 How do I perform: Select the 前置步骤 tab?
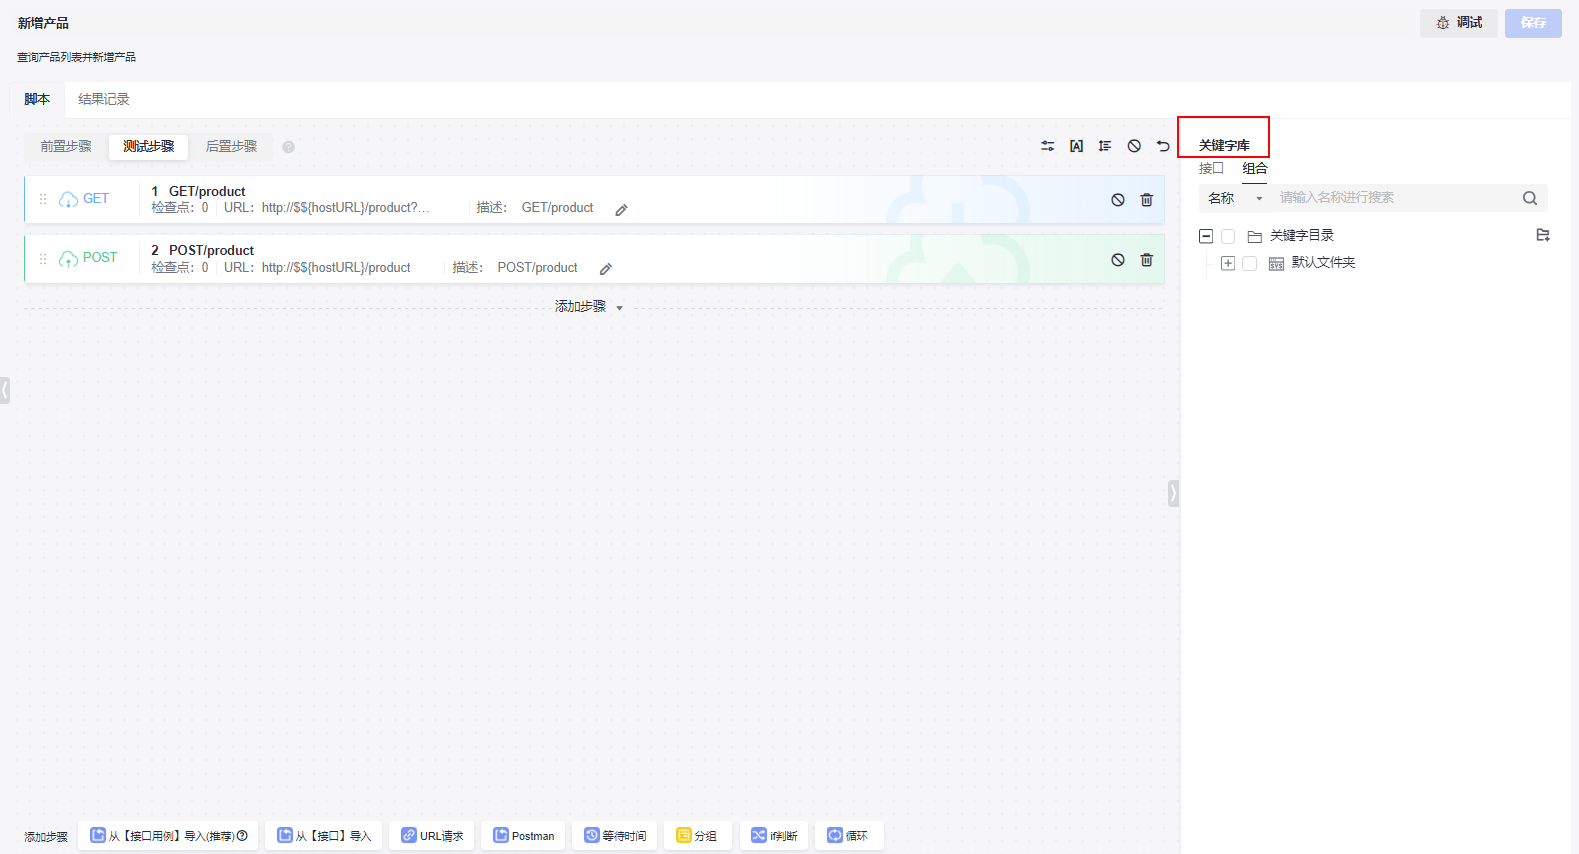click(x=66, y=146)
